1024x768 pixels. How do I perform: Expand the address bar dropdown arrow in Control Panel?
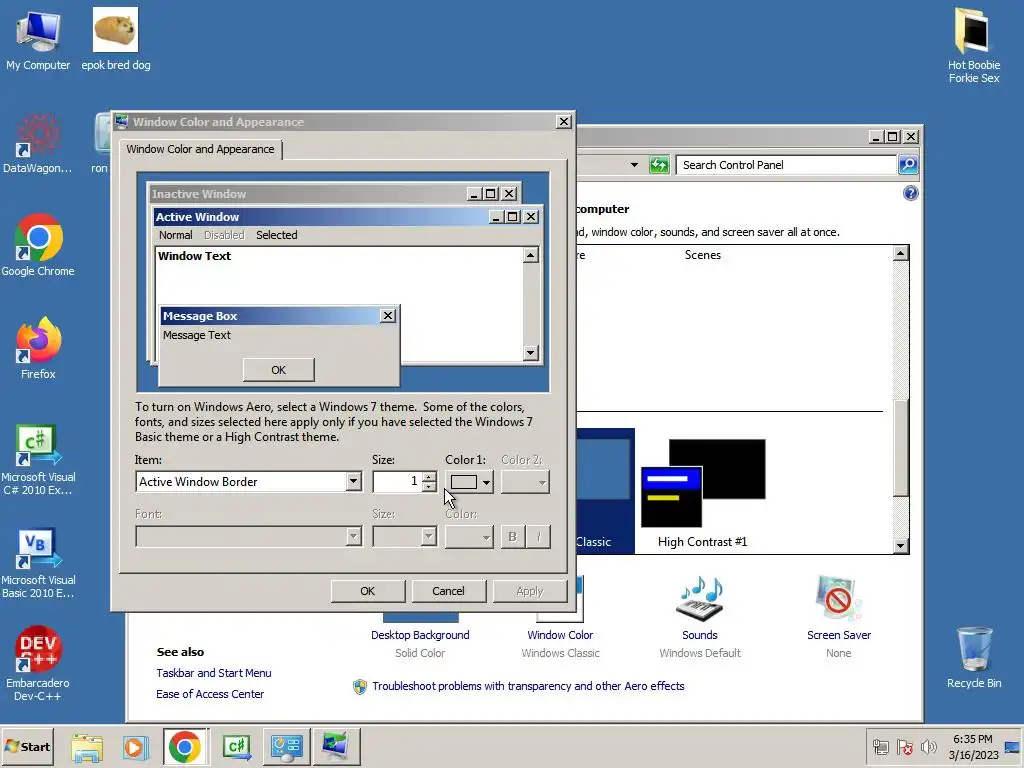[634, 165]
